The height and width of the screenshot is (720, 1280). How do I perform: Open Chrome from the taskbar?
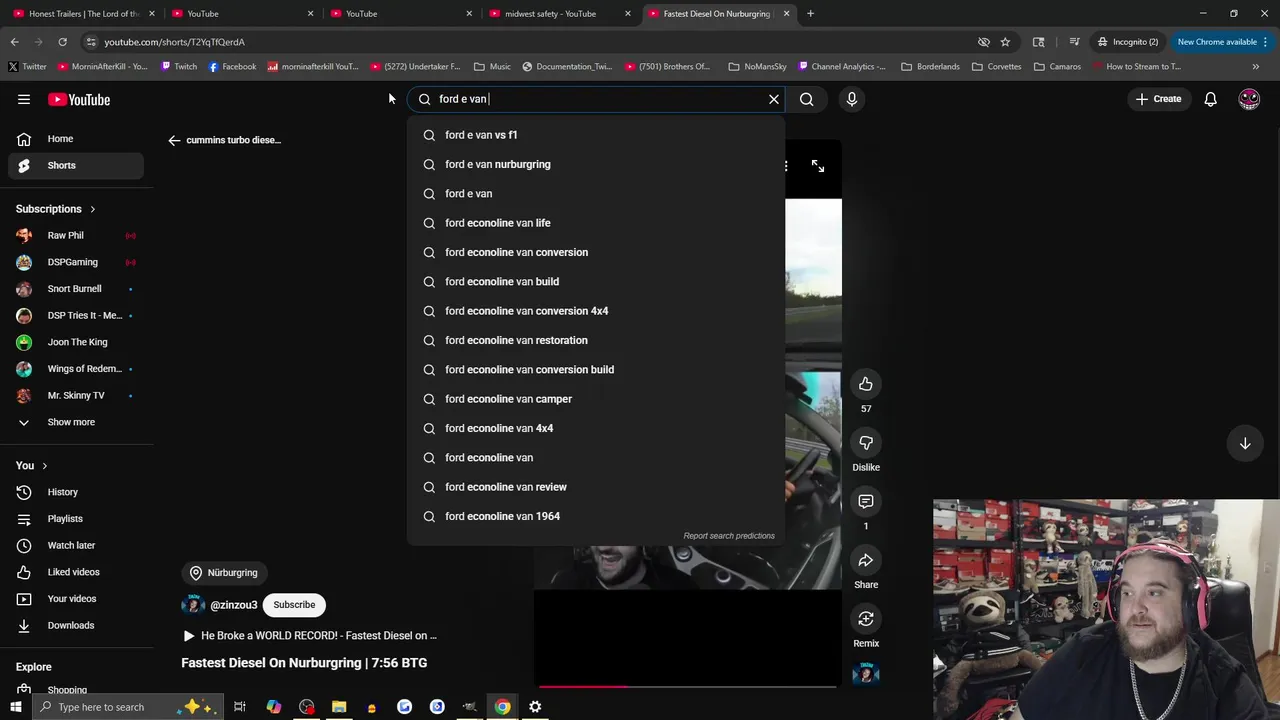point(502,707)
